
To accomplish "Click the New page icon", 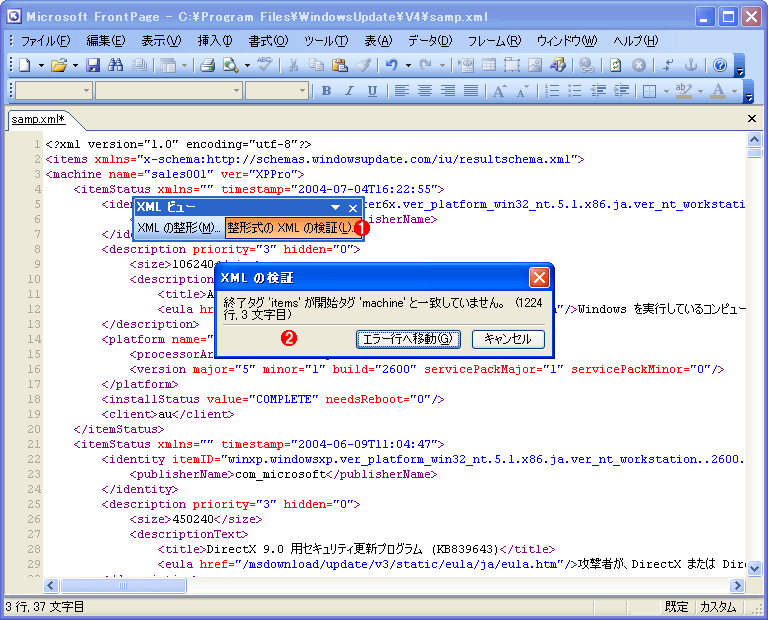I will (24, 65).
